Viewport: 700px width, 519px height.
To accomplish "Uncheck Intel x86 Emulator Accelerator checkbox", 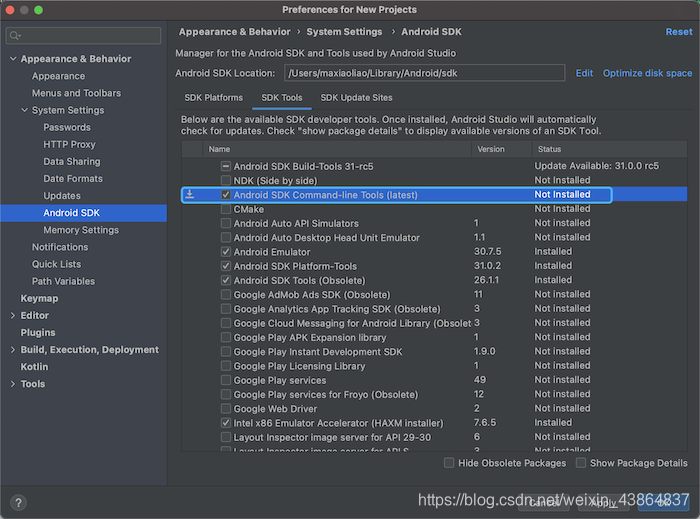I will click(226, 423).
